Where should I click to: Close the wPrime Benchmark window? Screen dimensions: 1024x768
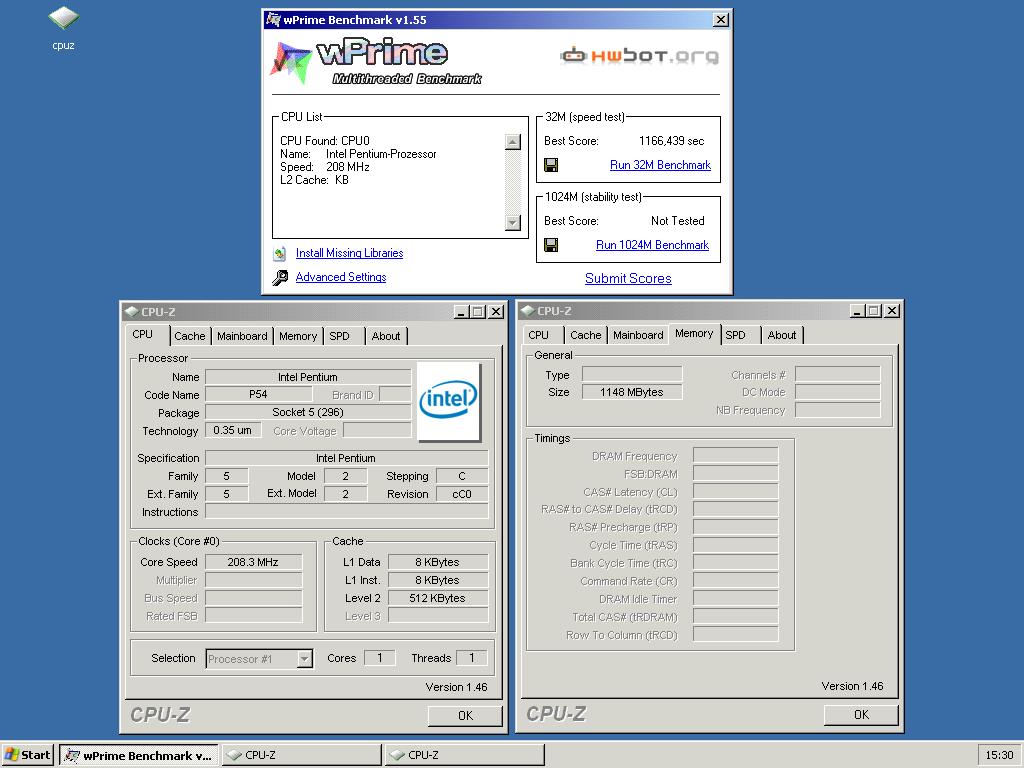pos(720,20)
